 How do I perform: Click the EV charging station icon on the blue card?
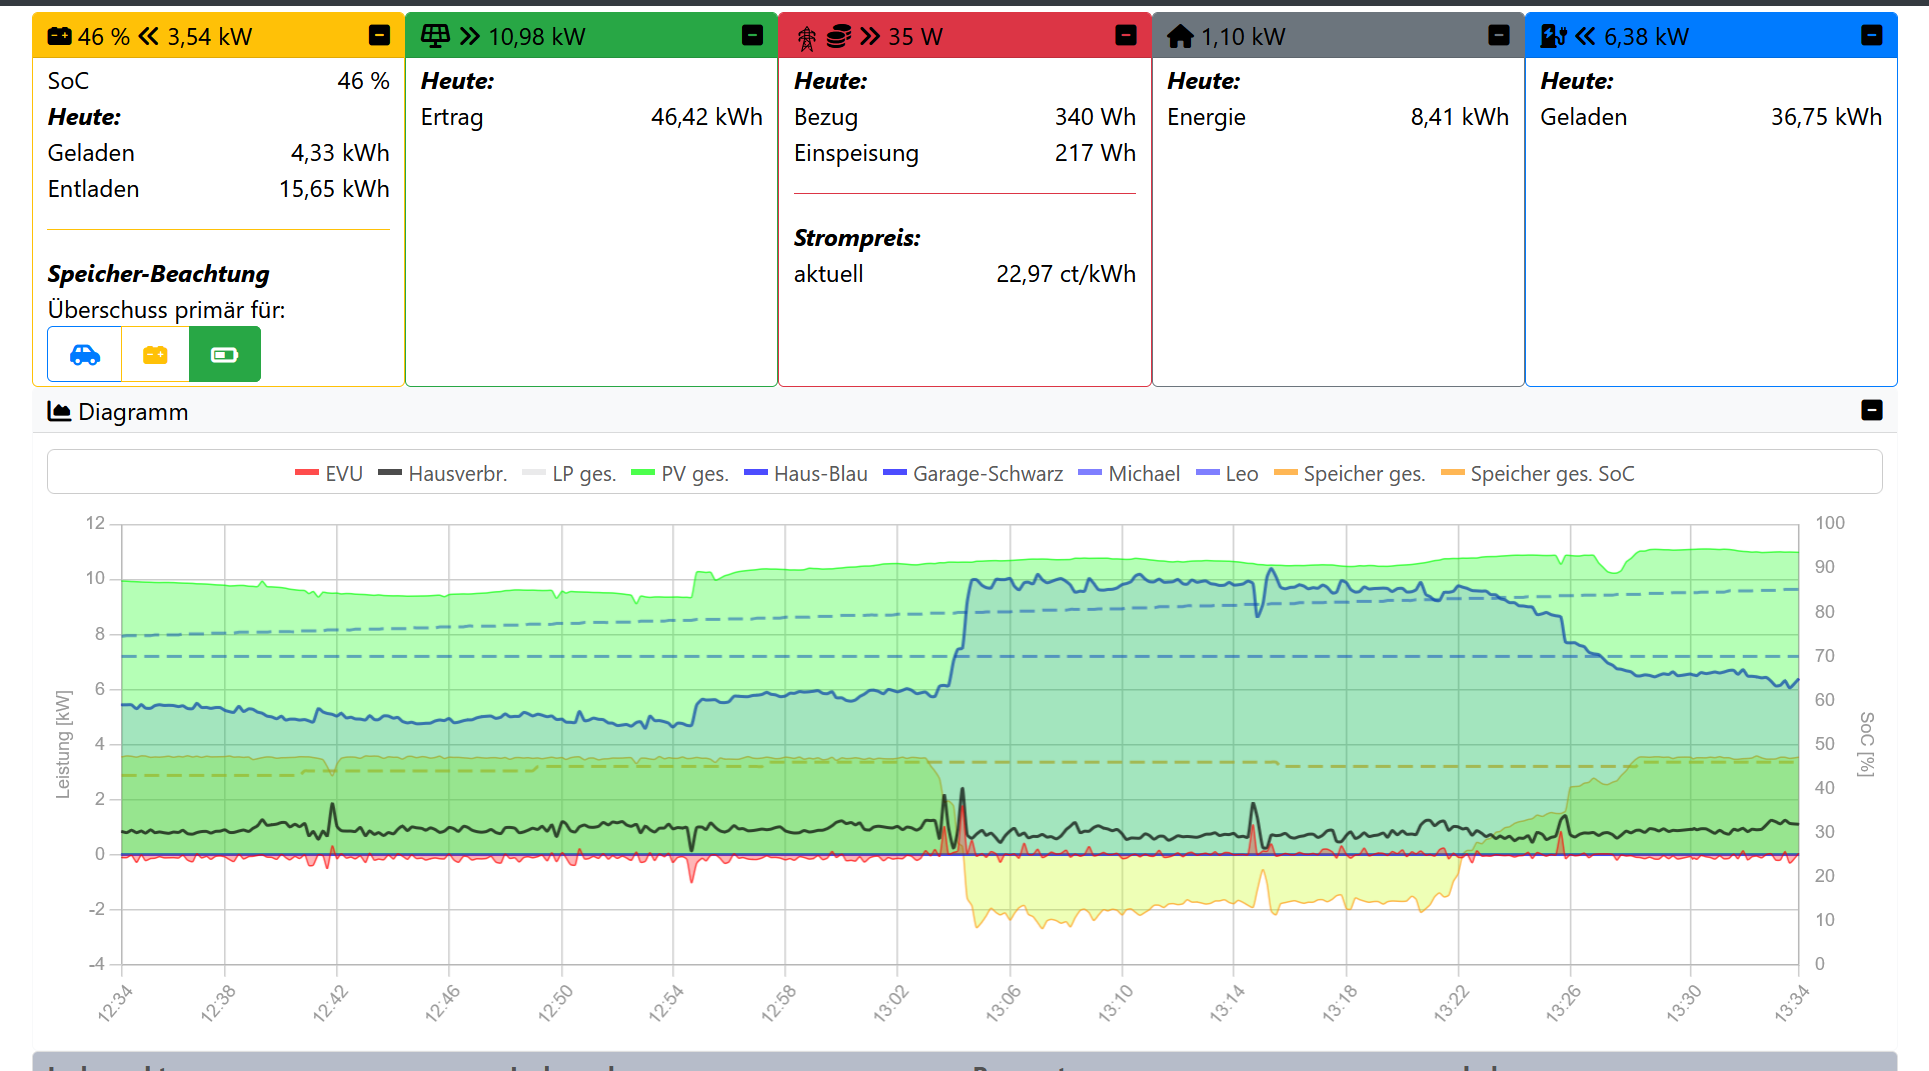1556,36
